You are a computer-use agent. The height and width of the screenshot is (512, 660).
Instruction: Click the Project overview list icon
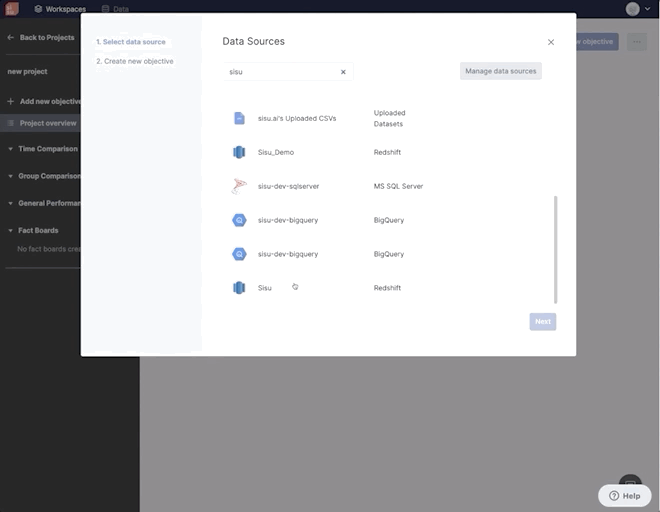(11, 123)
